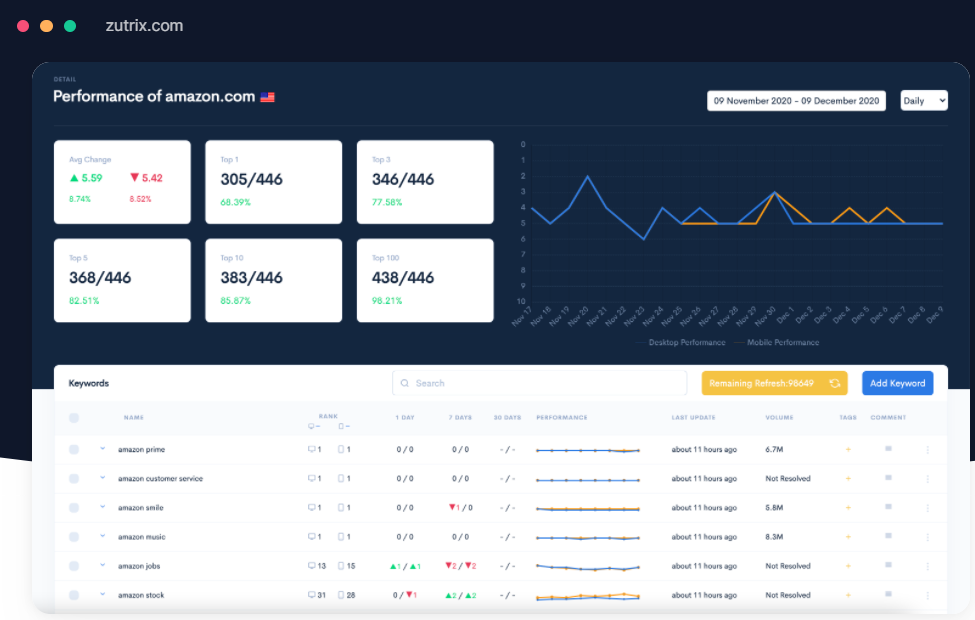Open comment icon for amazon smile
The width and height of the screenshot is (975, 620).
(x=888, y=507)
